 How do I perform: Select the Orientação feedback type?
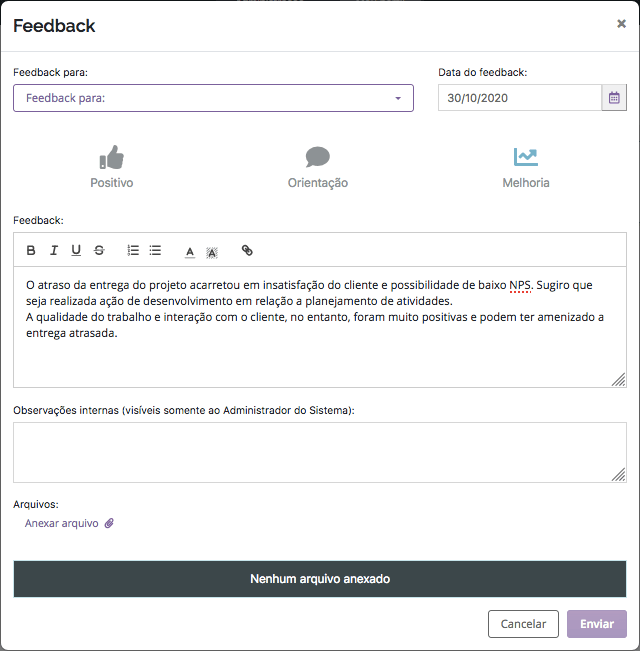coord(318,167)
